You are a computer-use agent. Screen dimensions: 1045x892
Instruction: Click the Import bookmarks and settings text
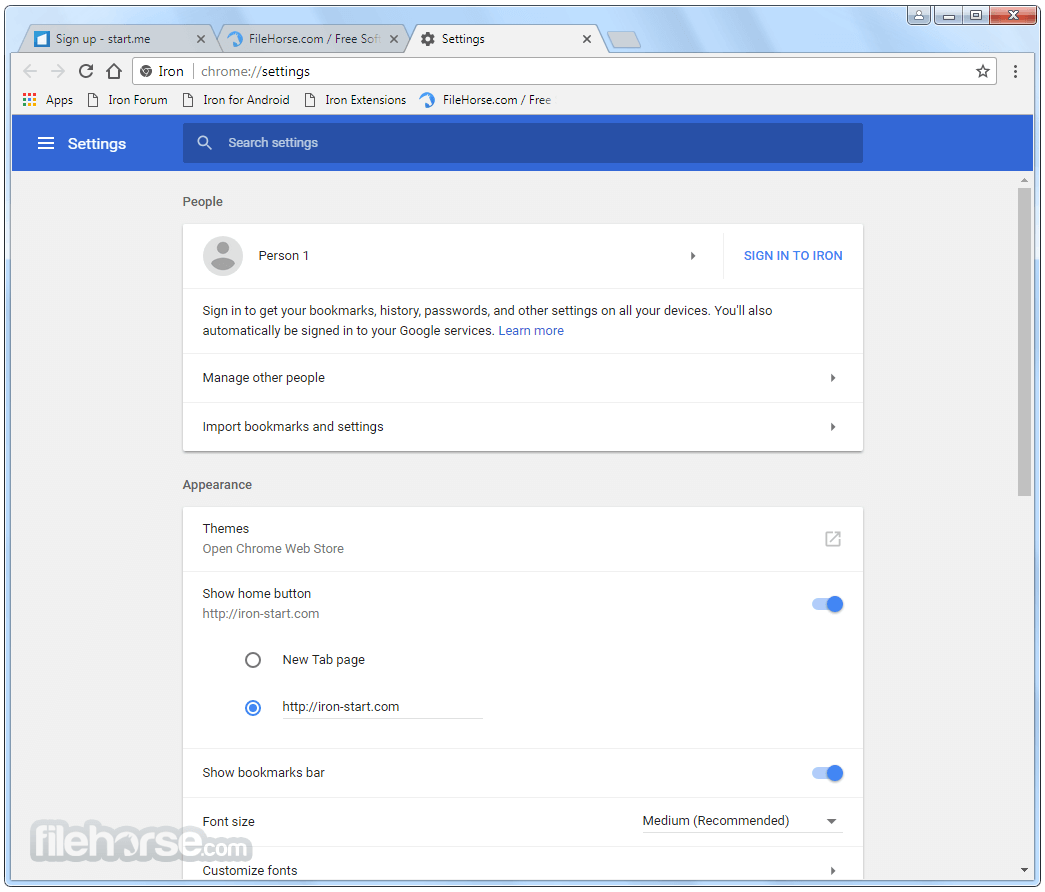(293, 427)
